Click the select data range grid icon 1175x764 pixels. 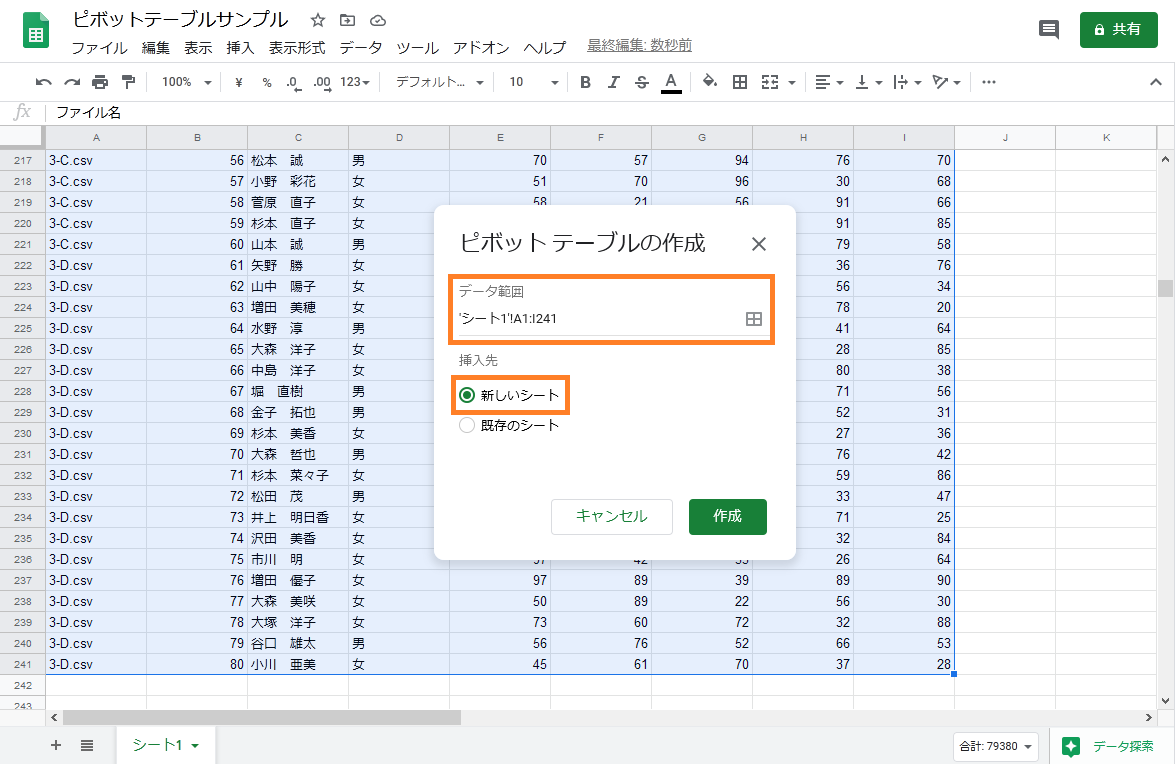click(x=754, y=319)
